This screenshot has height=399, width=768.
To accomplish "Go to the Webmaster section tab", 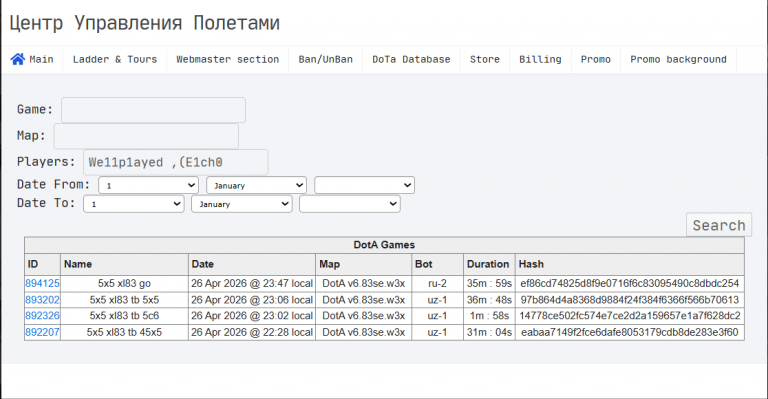I will (x=227, y=59).
